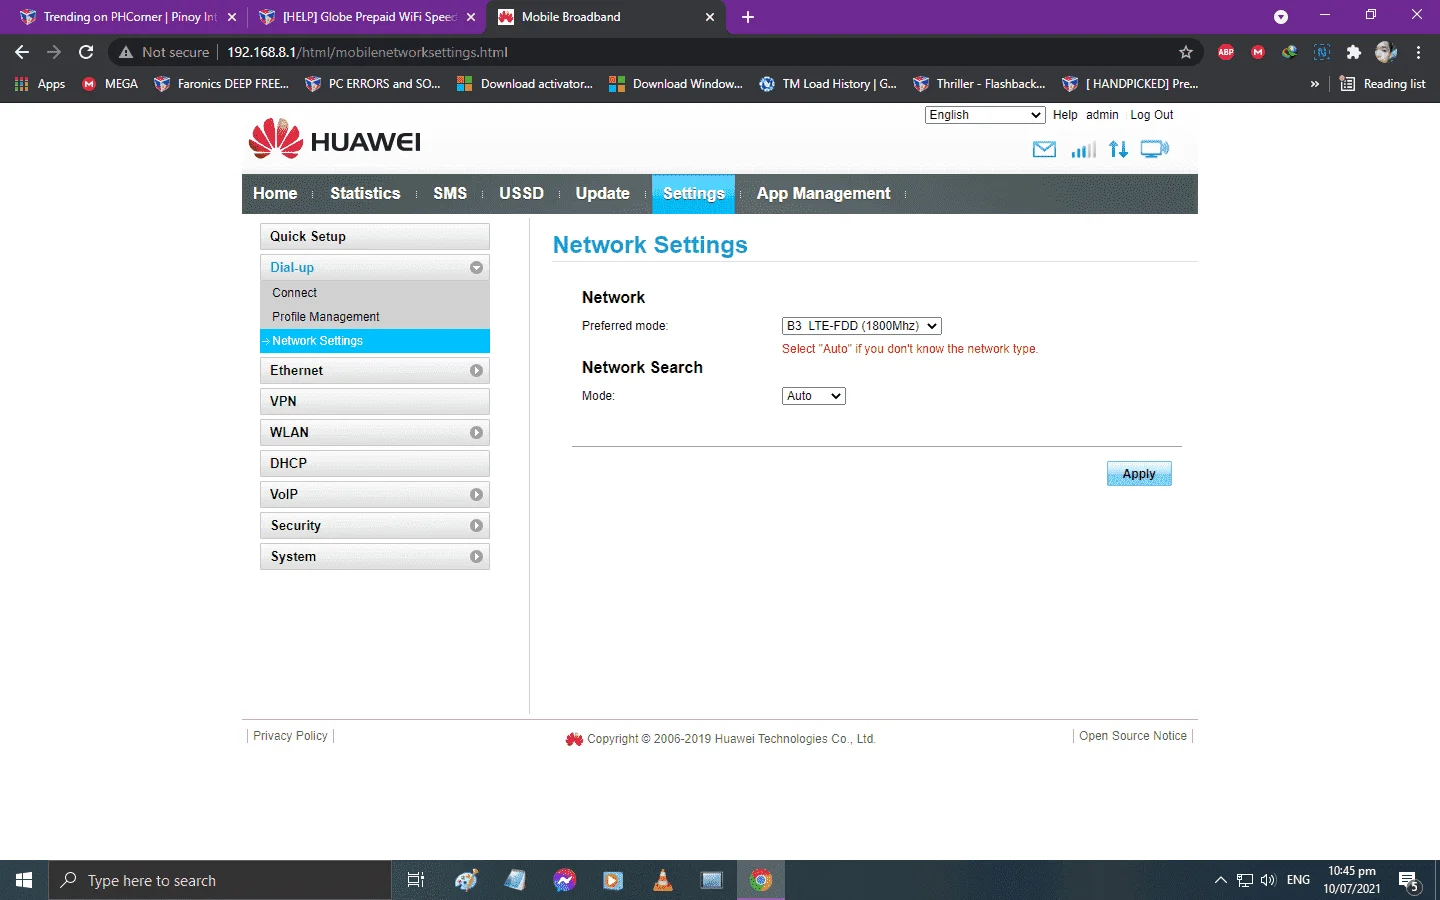Click the Type here to search box
The height and width of the screenshot is (900, 1440).
pos(220,880)
